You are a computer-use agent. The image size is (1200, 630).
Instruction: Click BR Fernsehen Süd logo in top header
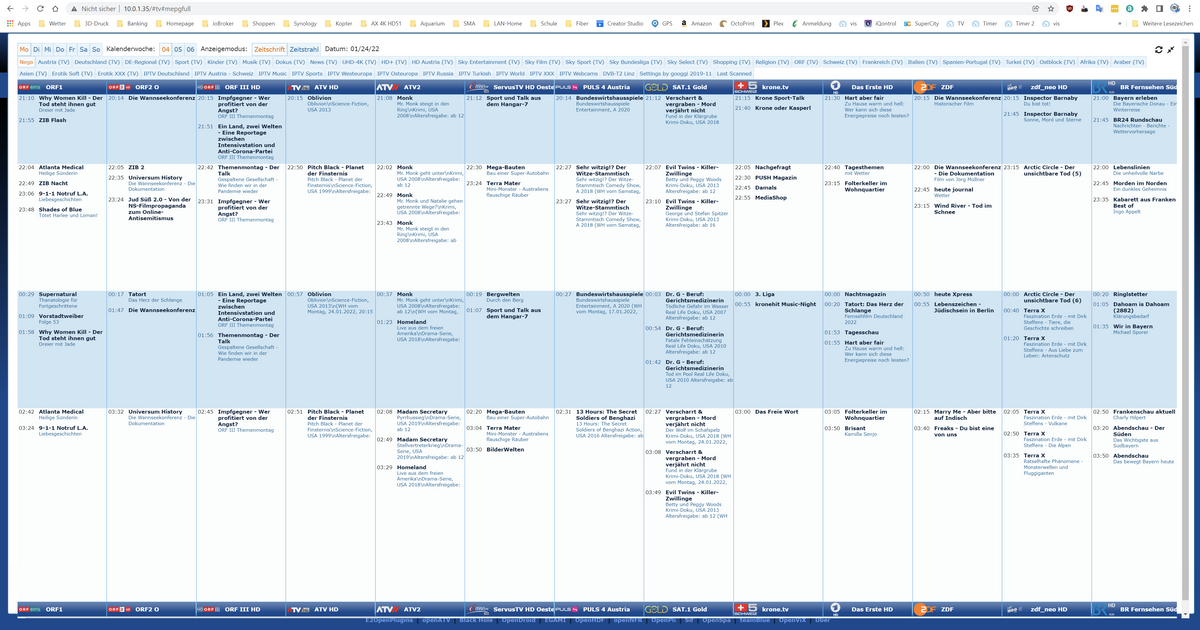[1102, 88]
